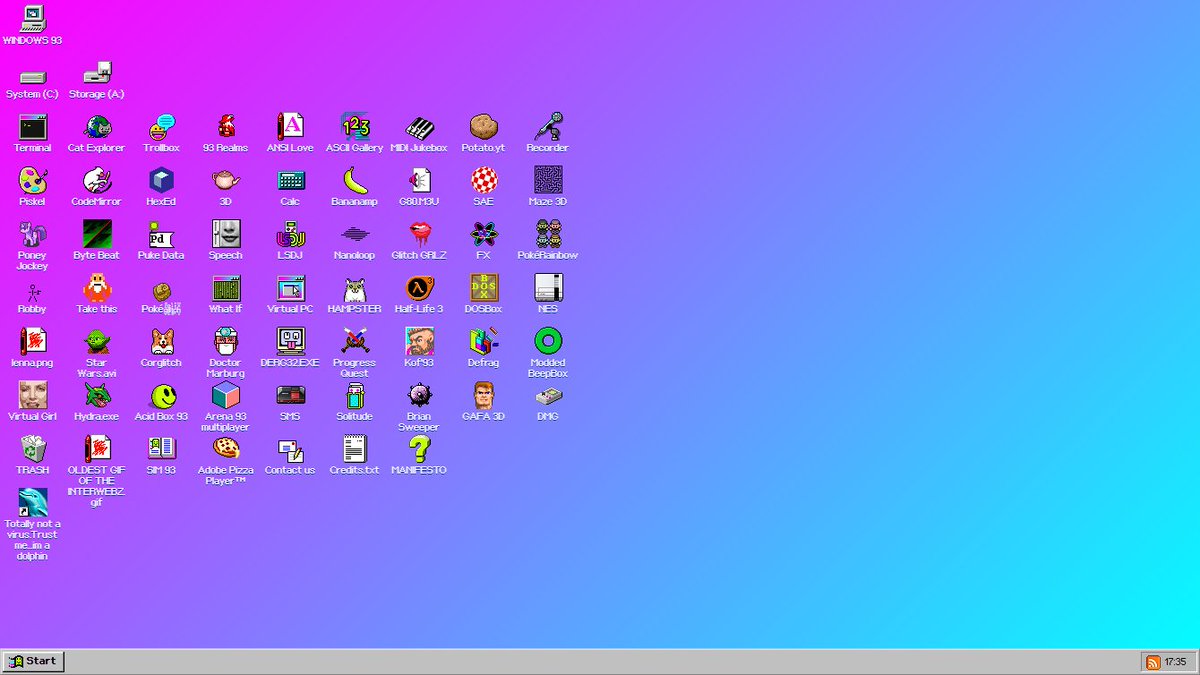Open the lenna.png file

click(x=33, y=341)
